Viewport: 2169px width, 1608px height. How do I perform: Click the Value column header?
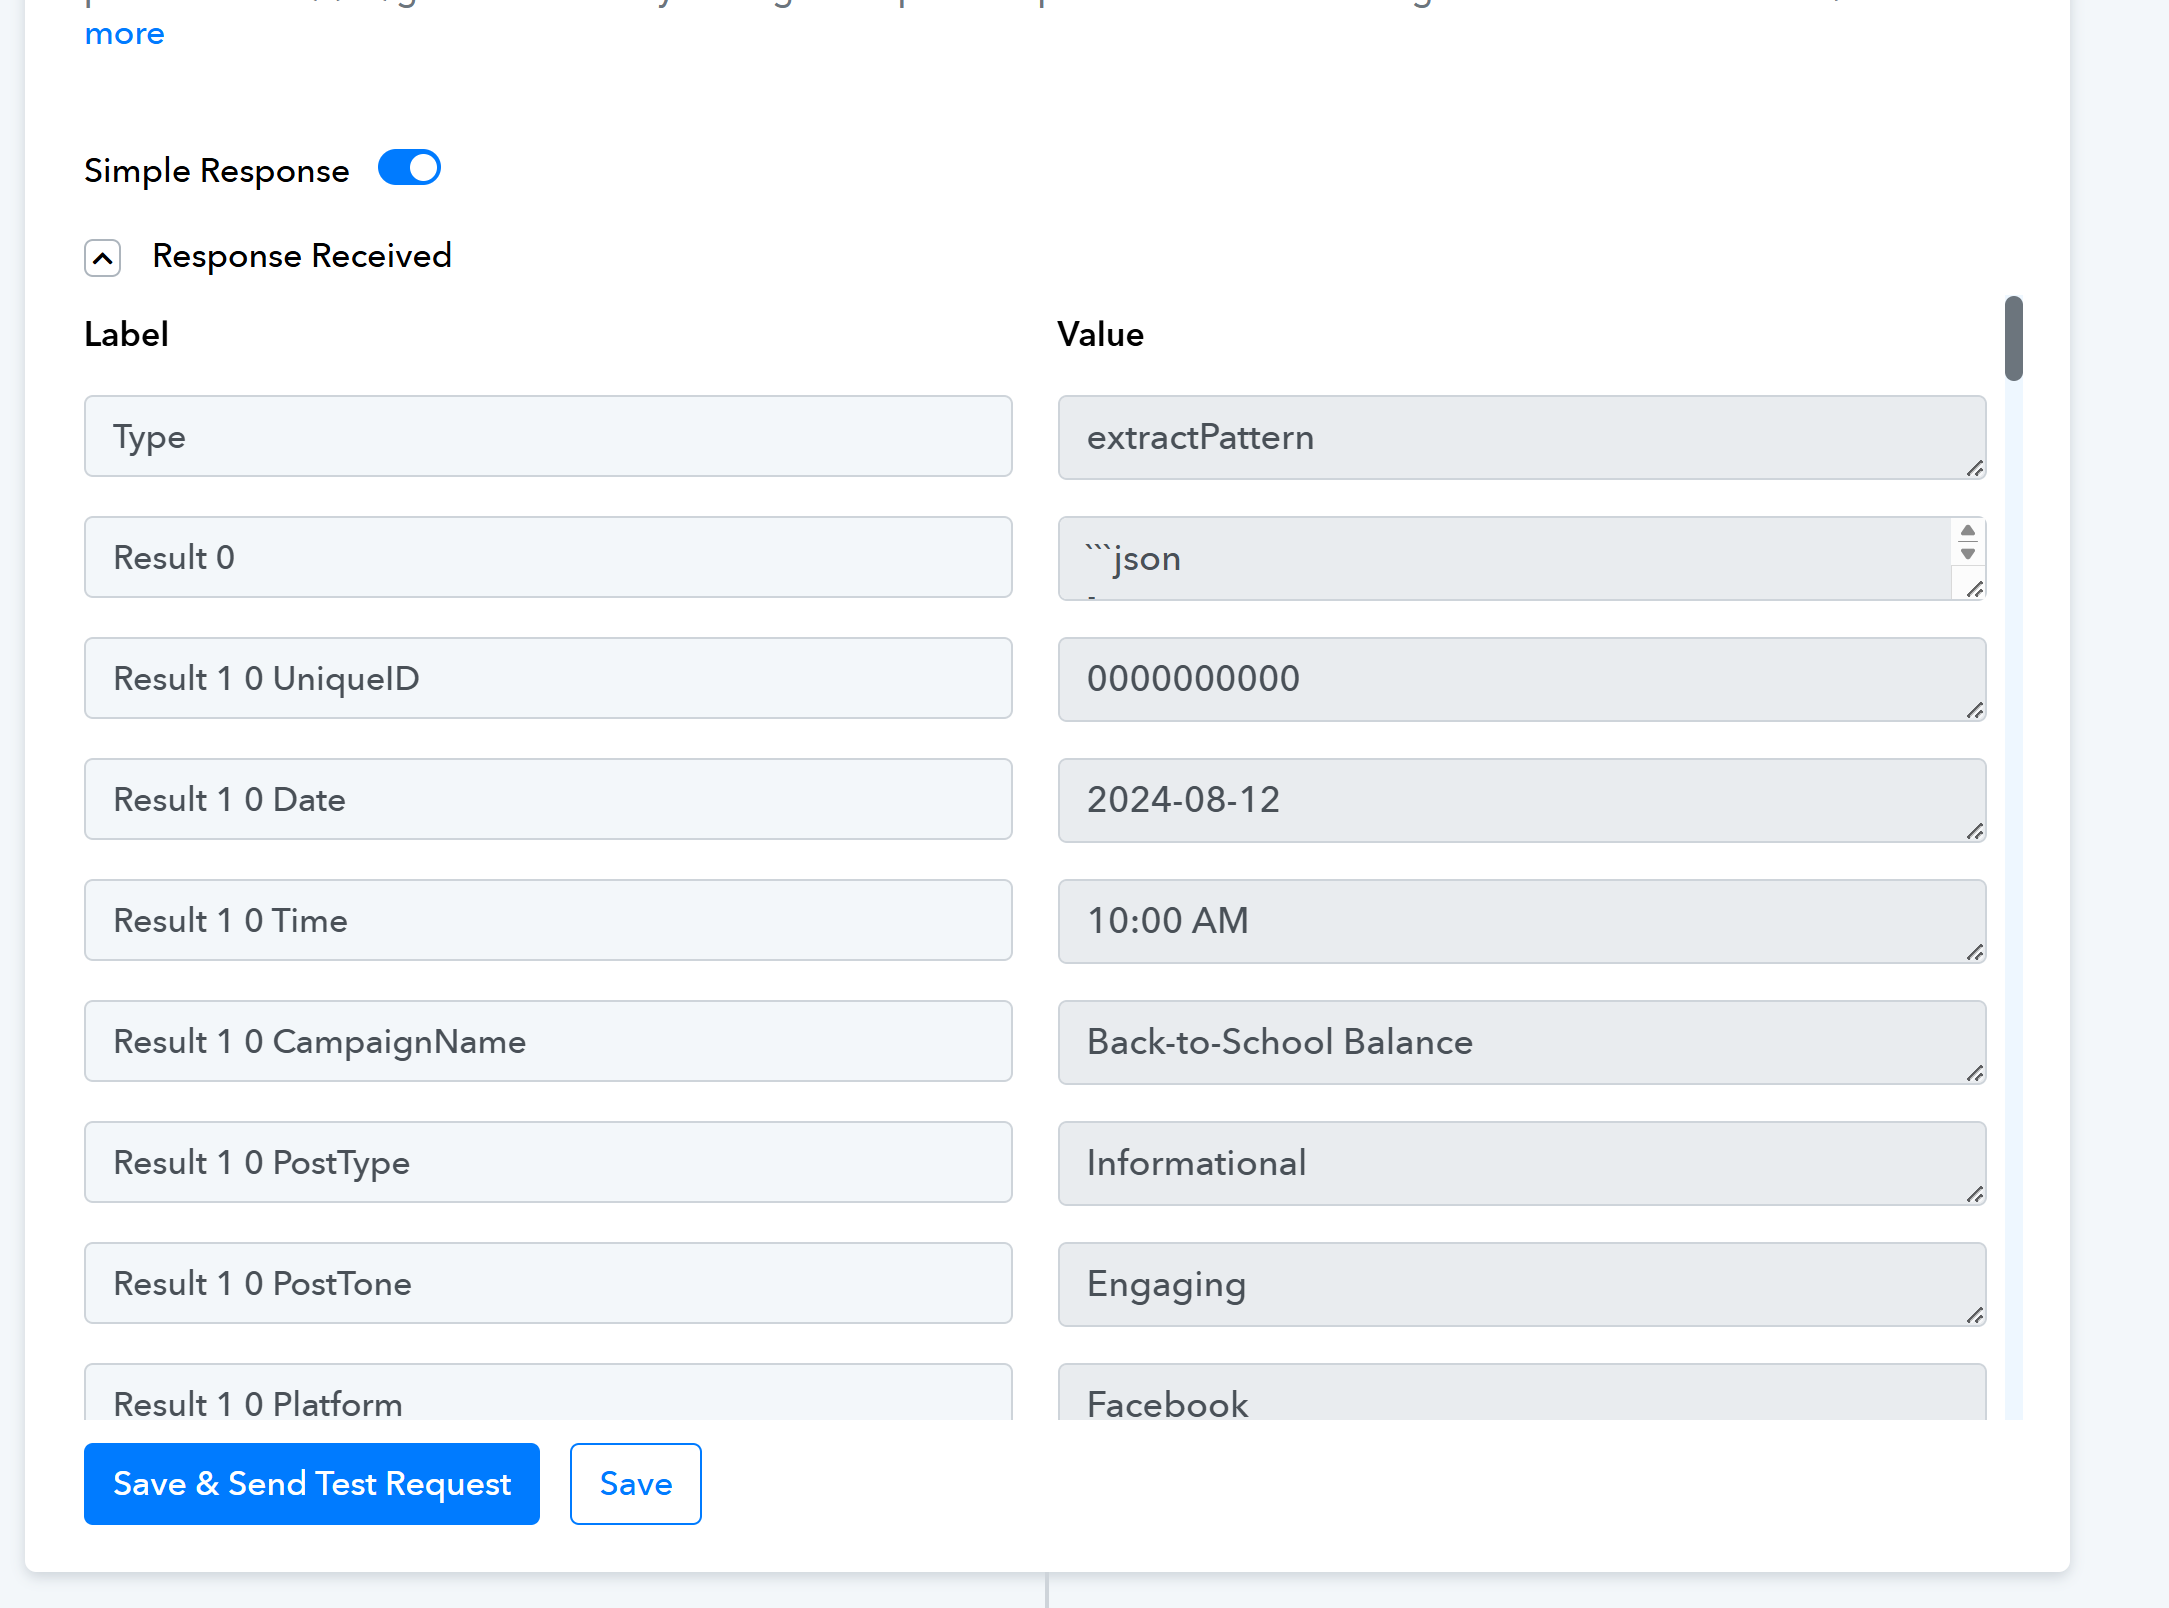(x=1101, y=335)
